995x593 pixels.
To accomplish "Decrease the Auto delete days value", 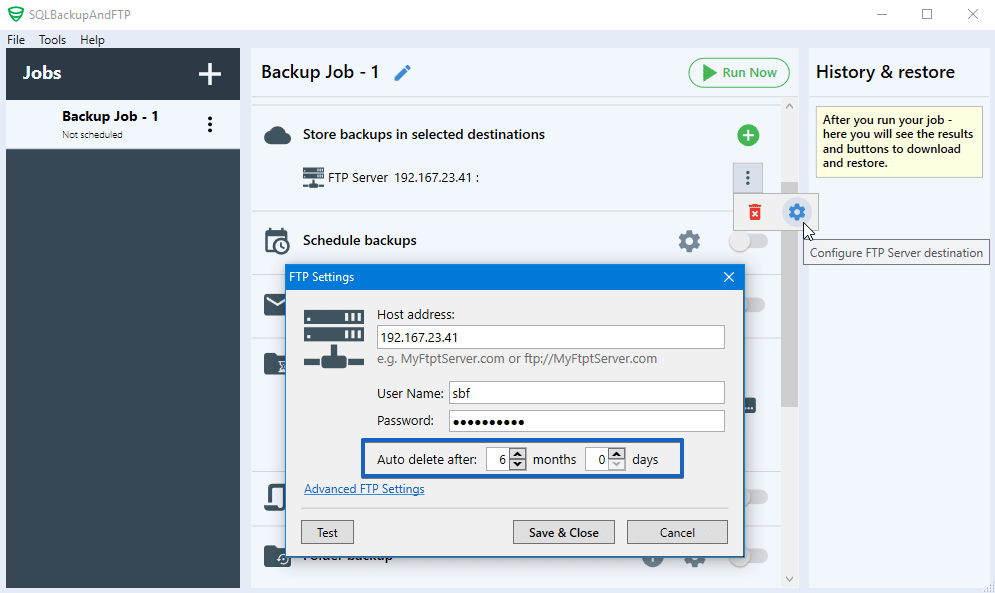I will point(617,464).
